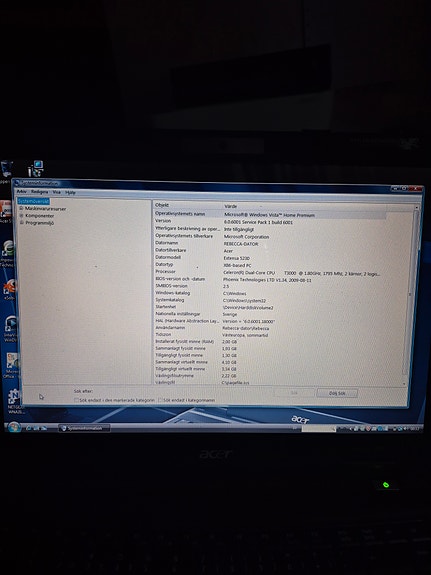The width and height of the screenshot is (431, 575).
Task: Enable Sök endast i den markerade kategorin
Action: coord(77,400)
